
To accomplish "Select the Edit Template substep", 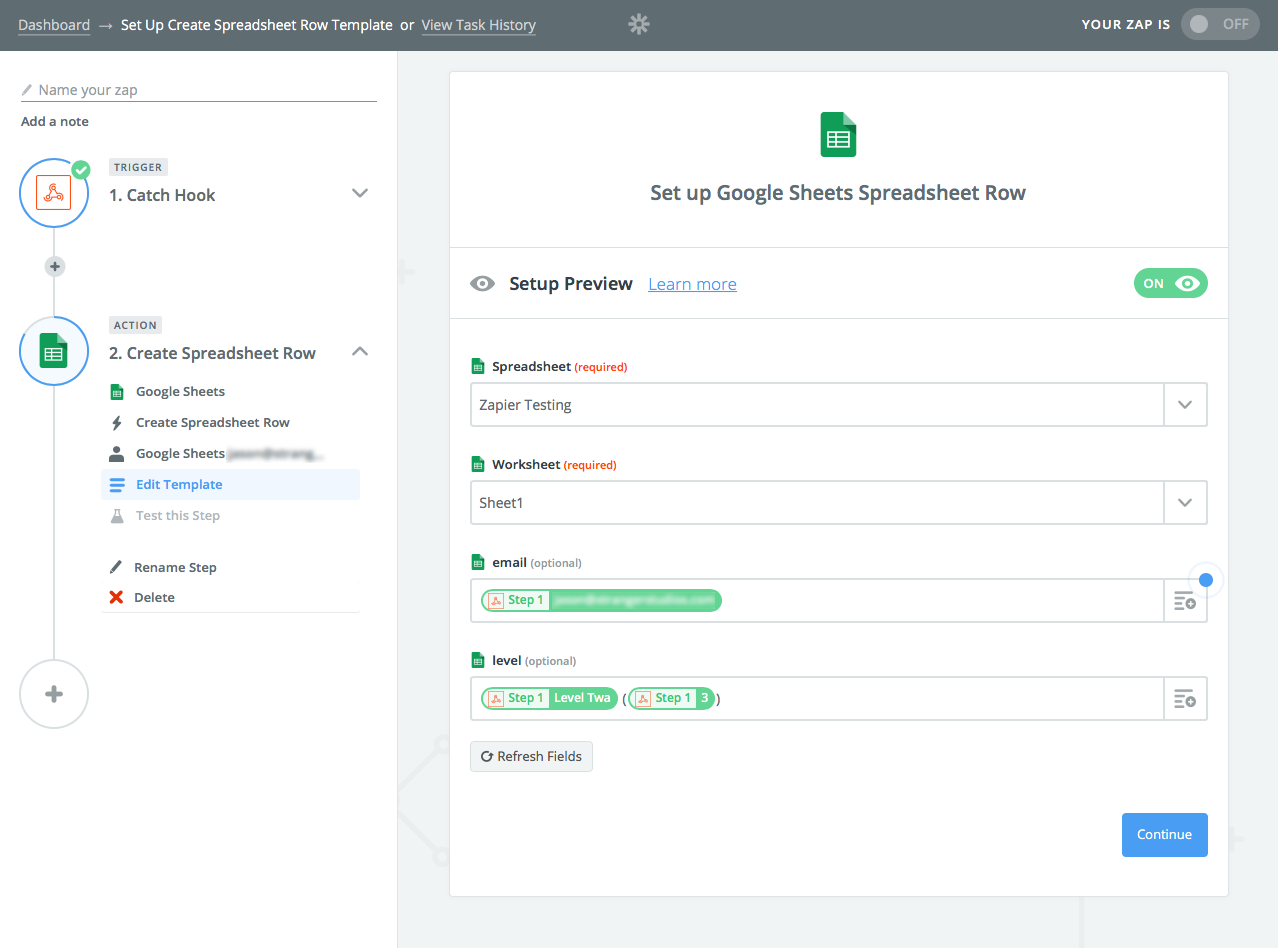I will tap(230, 485).
